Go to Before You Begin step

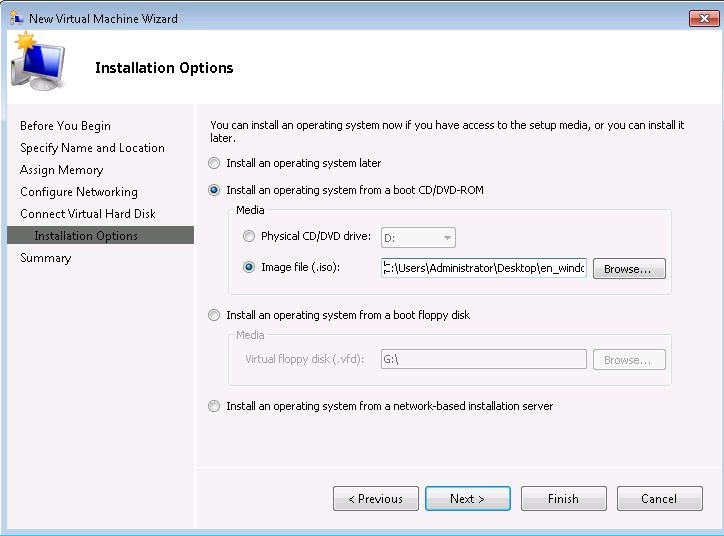pyautogui.click(x=65, y=126)
